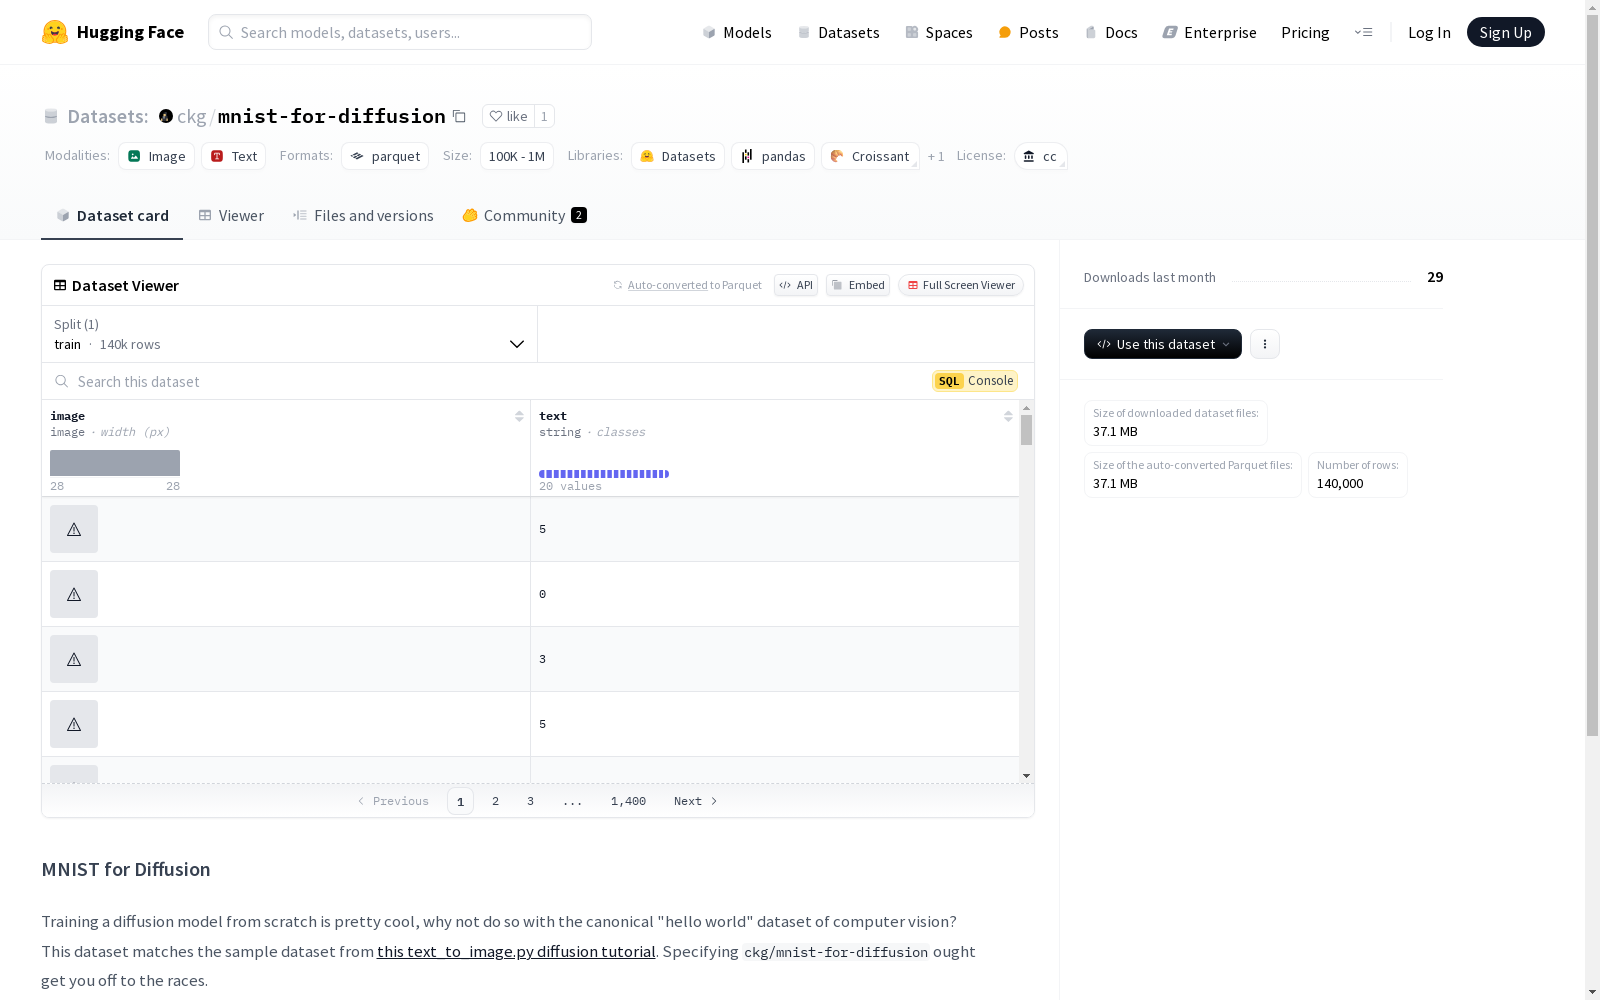The width and height of the screenshot is (1600, 1000).
Task: Sort the image column
Action: coord(519,416)
